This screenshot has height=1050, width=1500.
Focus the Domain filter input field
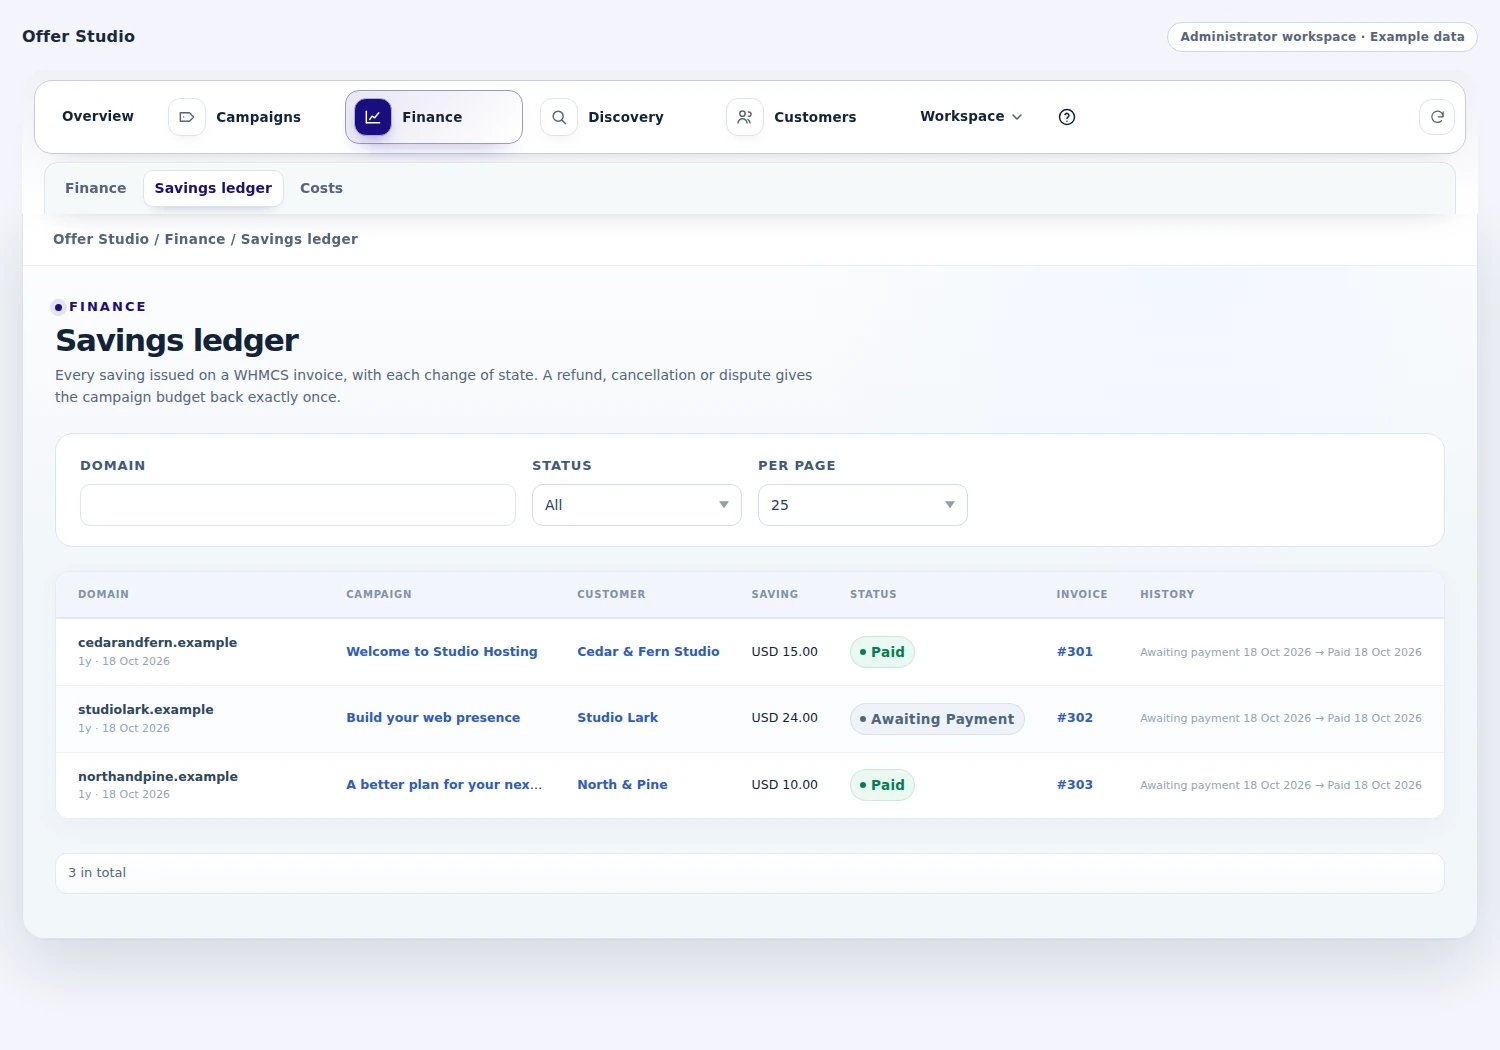298,505
